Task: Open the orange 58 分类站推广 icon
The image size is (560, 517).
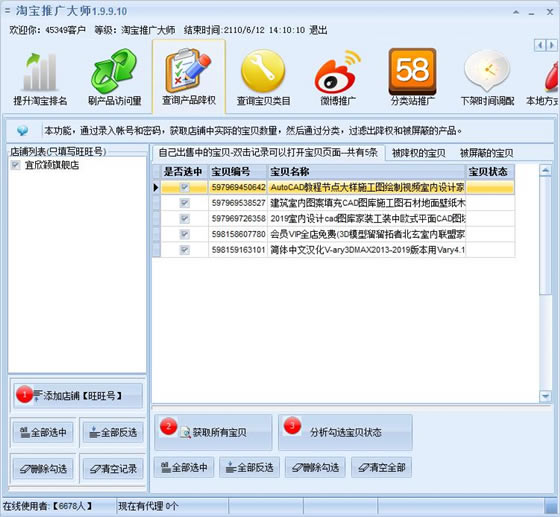Action: pyautogui.click(x=412, y=71)
